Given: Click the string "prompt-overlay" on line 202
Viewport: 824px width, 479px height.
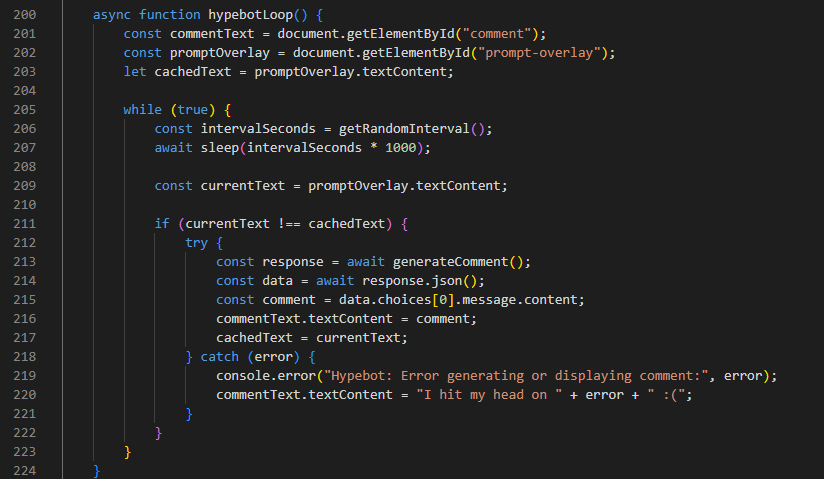Looking at the screenshot, I should click(x=539, y=53).
